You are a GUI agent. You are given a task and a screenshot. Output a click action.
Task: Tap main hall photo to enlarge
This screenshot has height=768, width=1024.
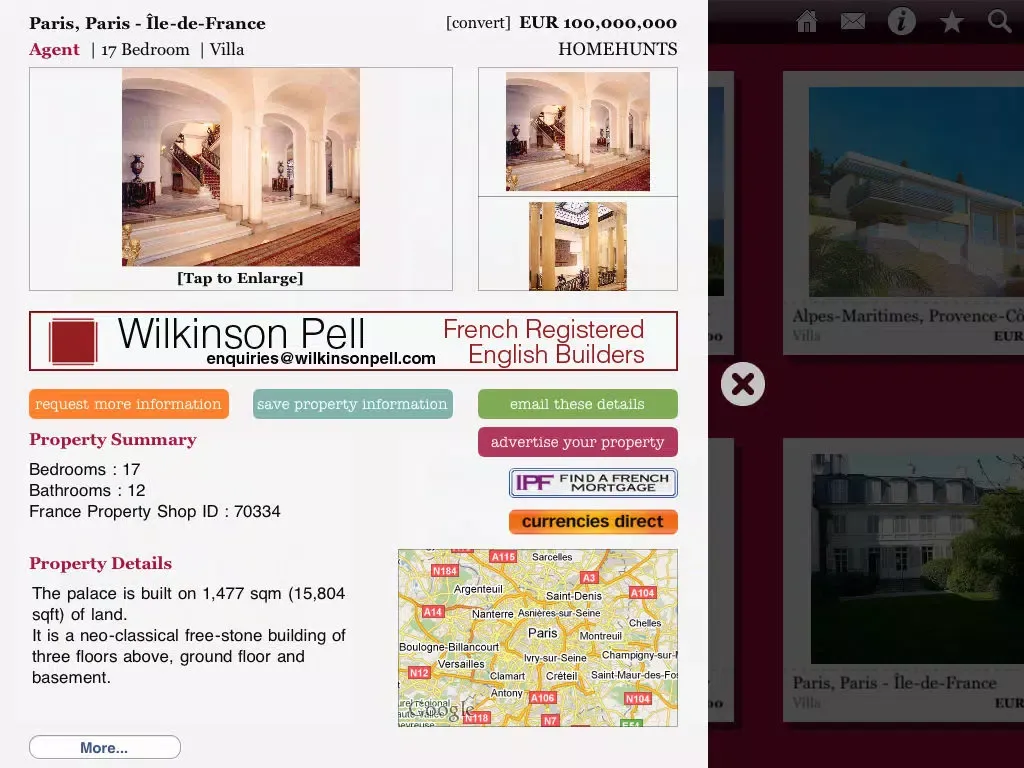(240, 167)
